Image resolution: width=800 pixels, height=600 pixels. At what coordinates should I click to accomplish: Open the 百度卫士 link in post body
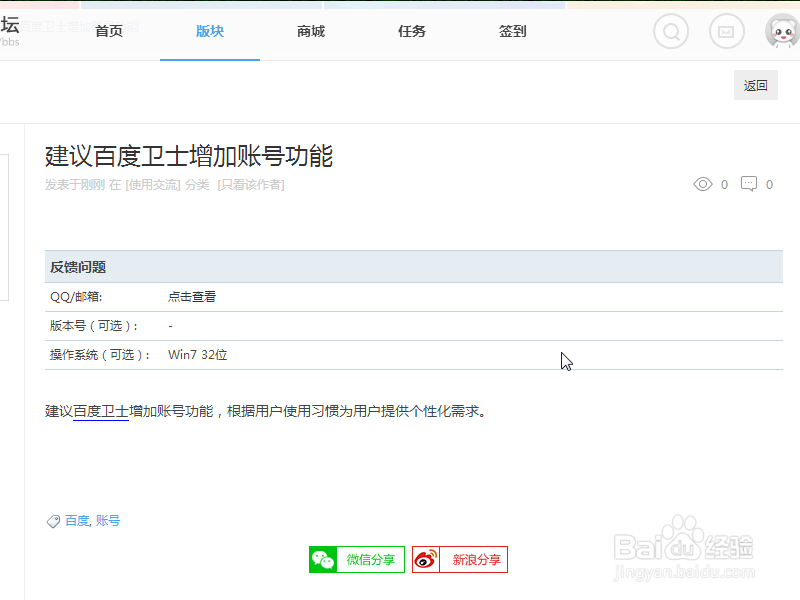[101, 410]
